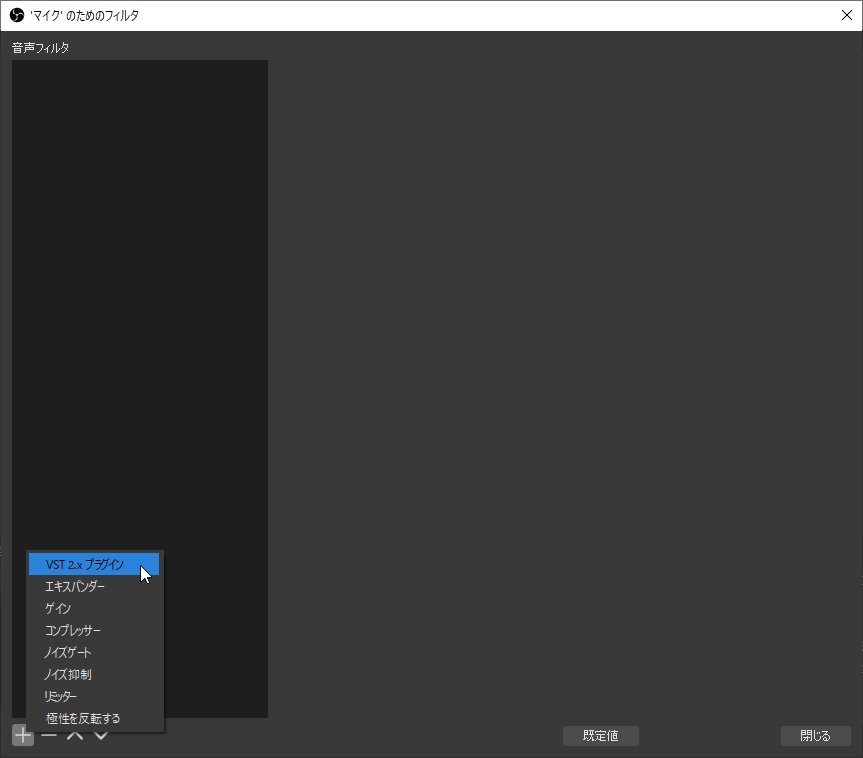Click the plus add-filter icon
The image size is (863, 758).
click(x=23, y=735)
